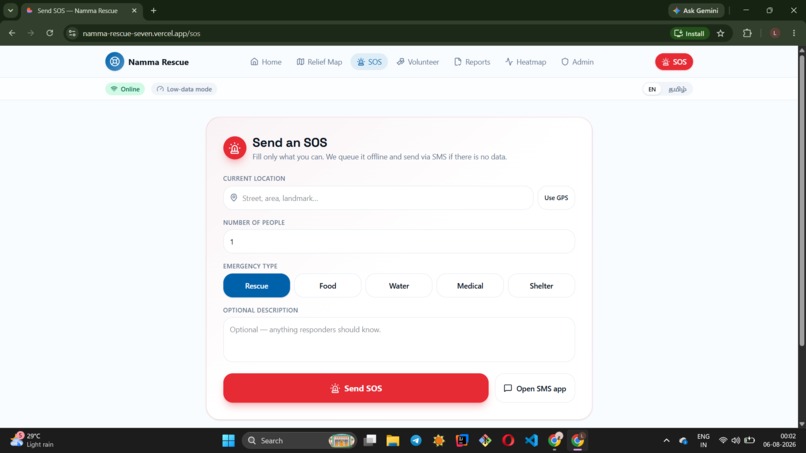Click the red SOS button in header
Screen dimensions: 806x453
point(674,62)
